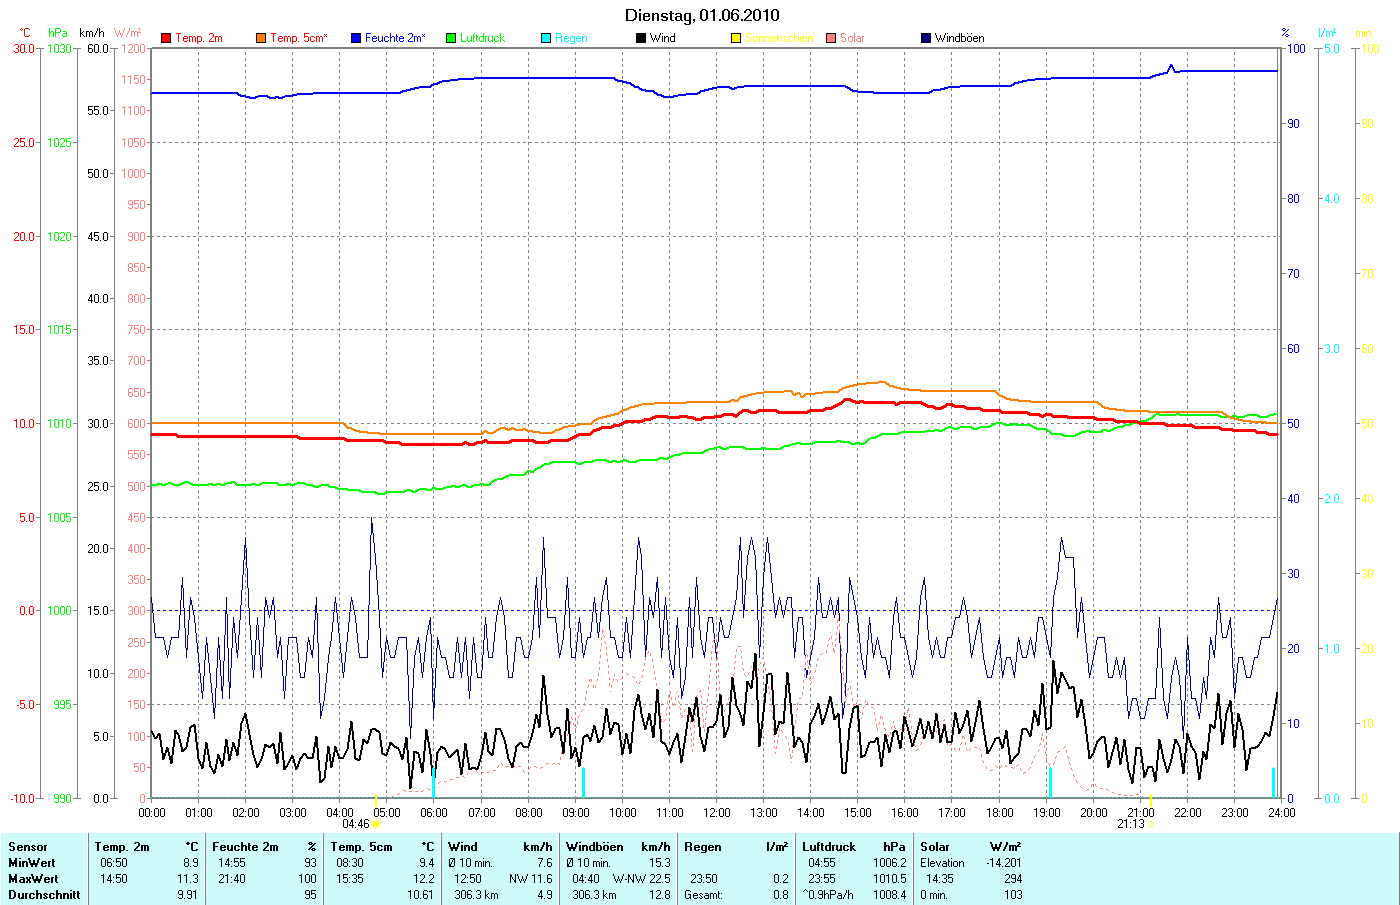Click the cyan Regen legend square
Screen dimensions: 1400x905
point(546,38)
